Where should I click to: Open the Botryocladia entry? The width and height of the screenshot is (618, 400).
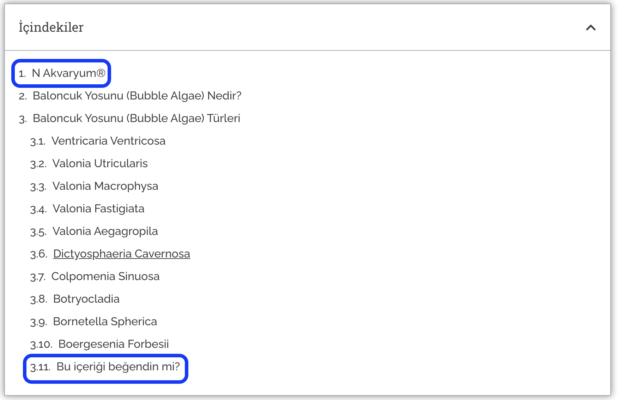tap(86, 298)
